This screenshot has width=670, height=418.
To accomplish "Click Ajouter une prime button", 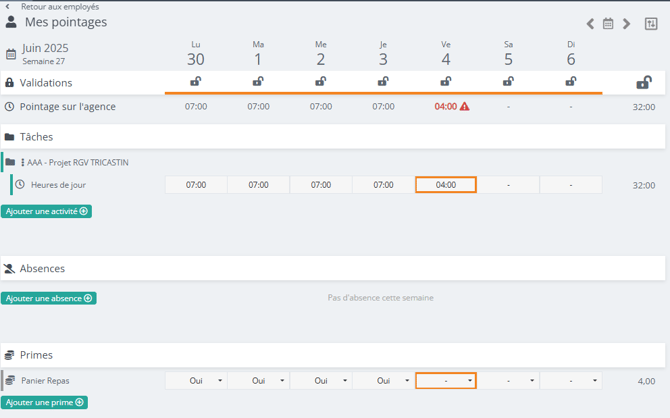I will coord(44,402).
